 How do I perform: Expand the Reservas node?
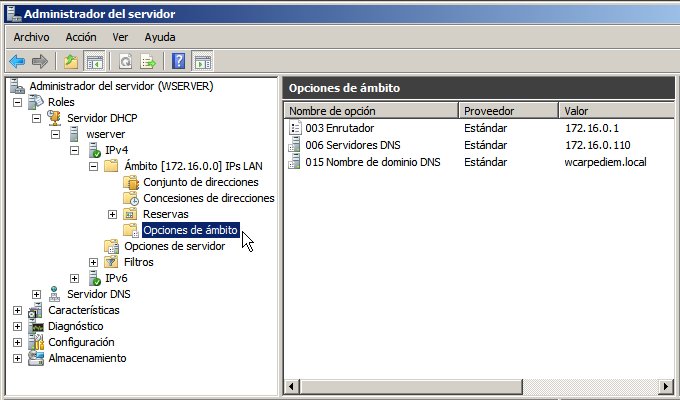112,214
